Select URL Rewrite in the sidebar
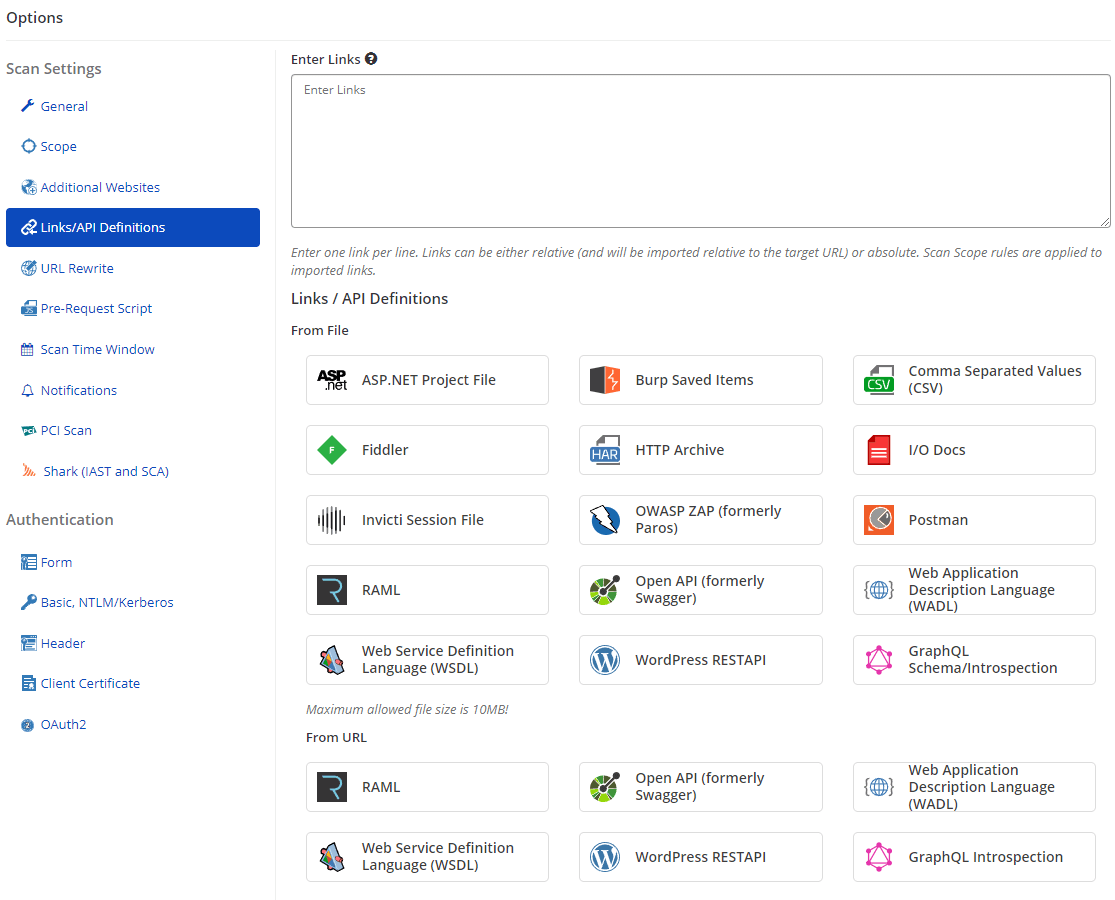The image size is (1115, 900). pyautogui.click(x=77, y=268)
